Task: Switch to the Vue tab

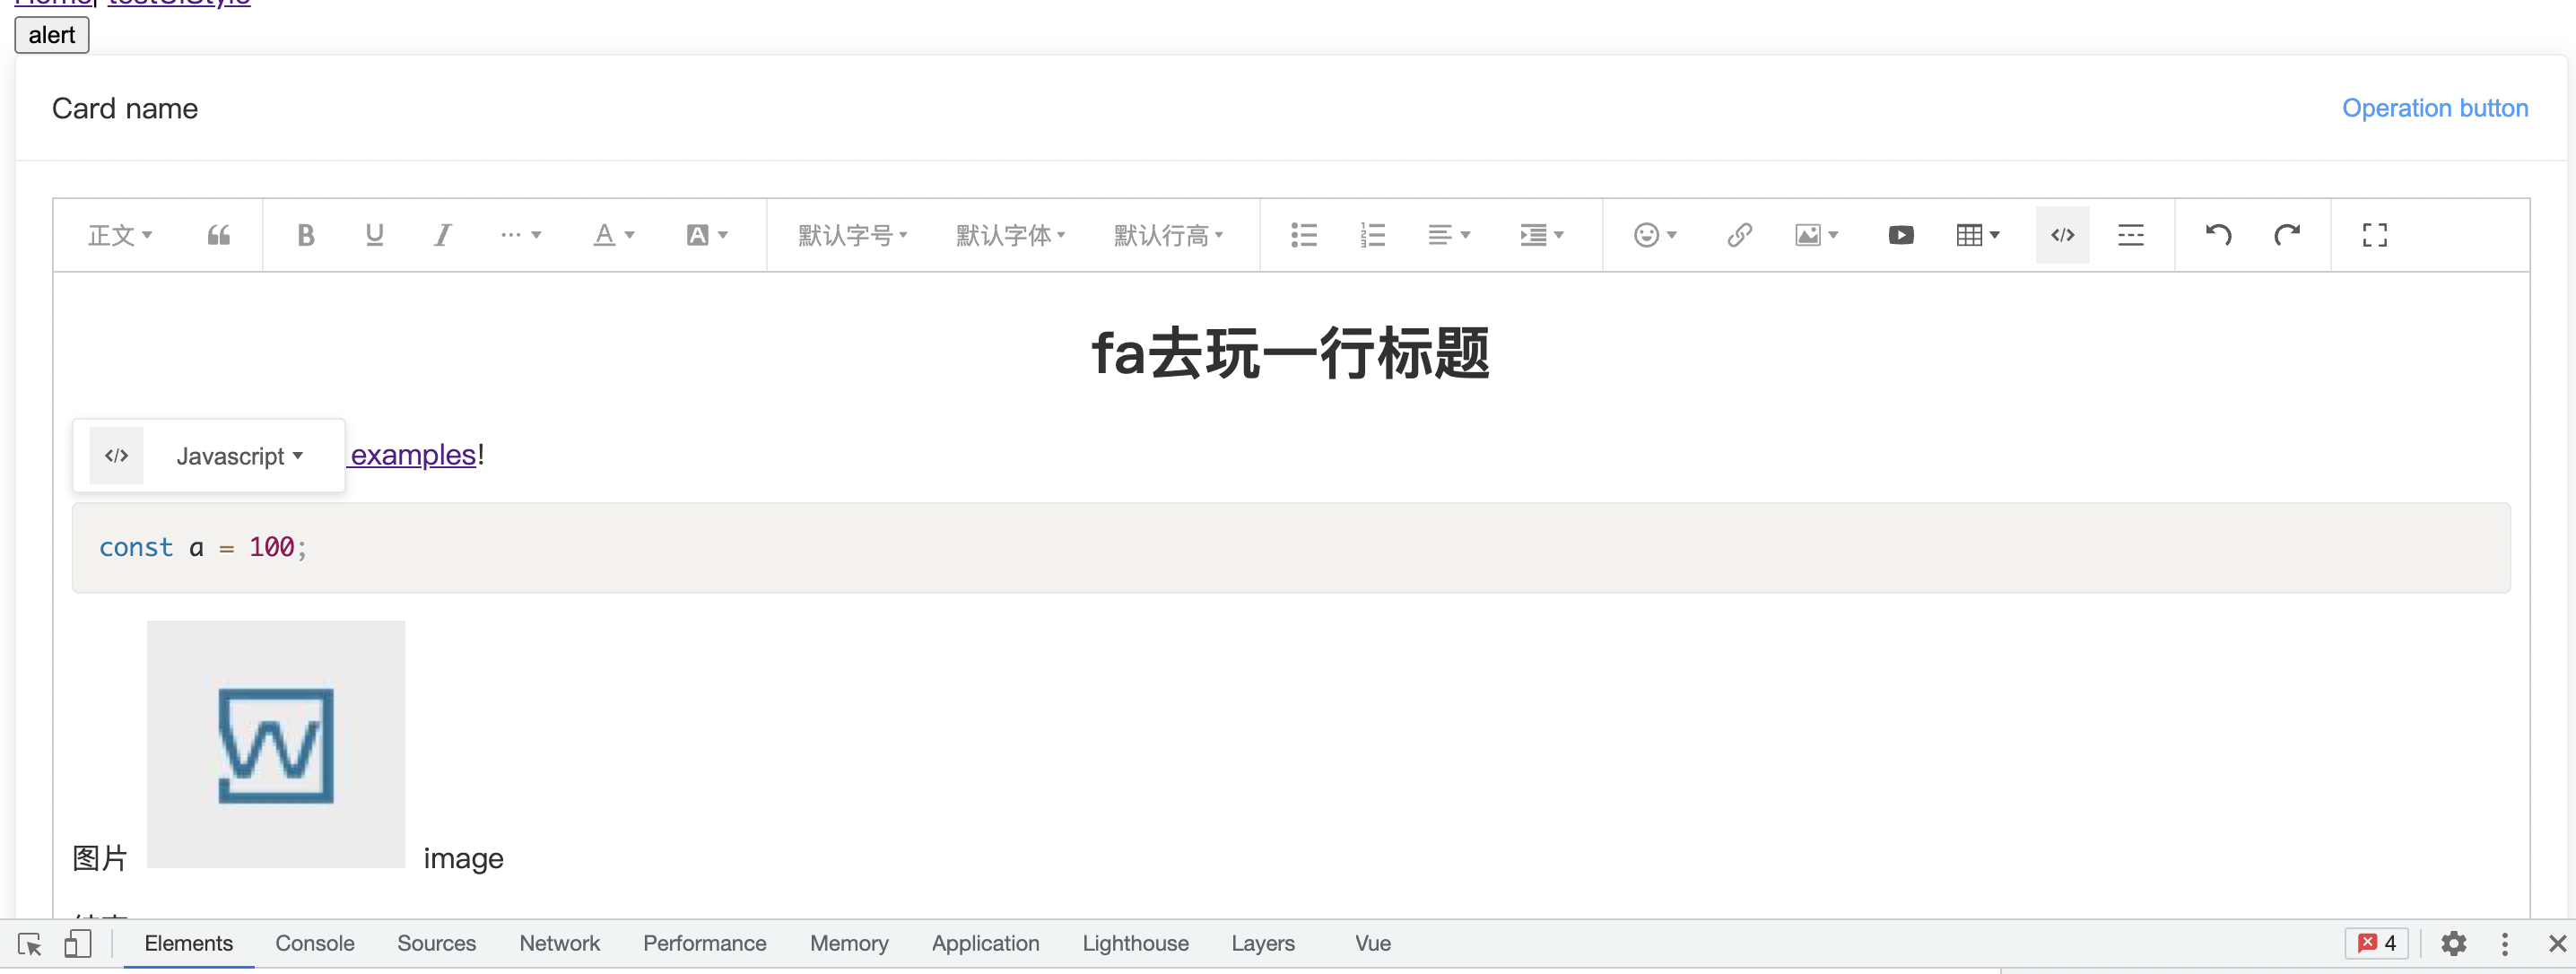Action: [1372, 943]
